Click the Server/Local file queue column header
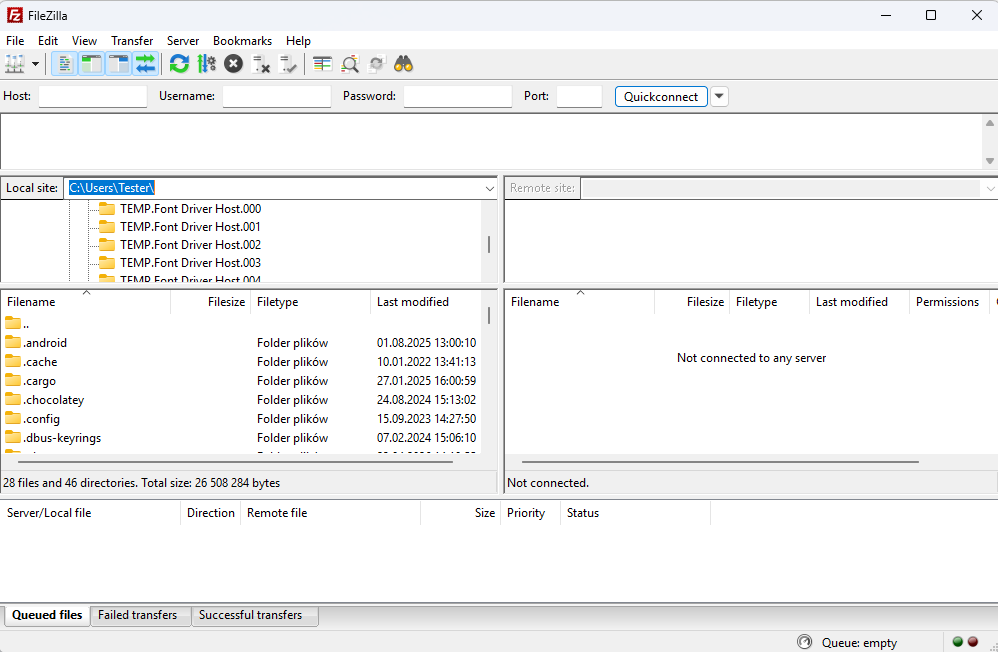This screenshot has width=998, height=652. click(91, 513)
